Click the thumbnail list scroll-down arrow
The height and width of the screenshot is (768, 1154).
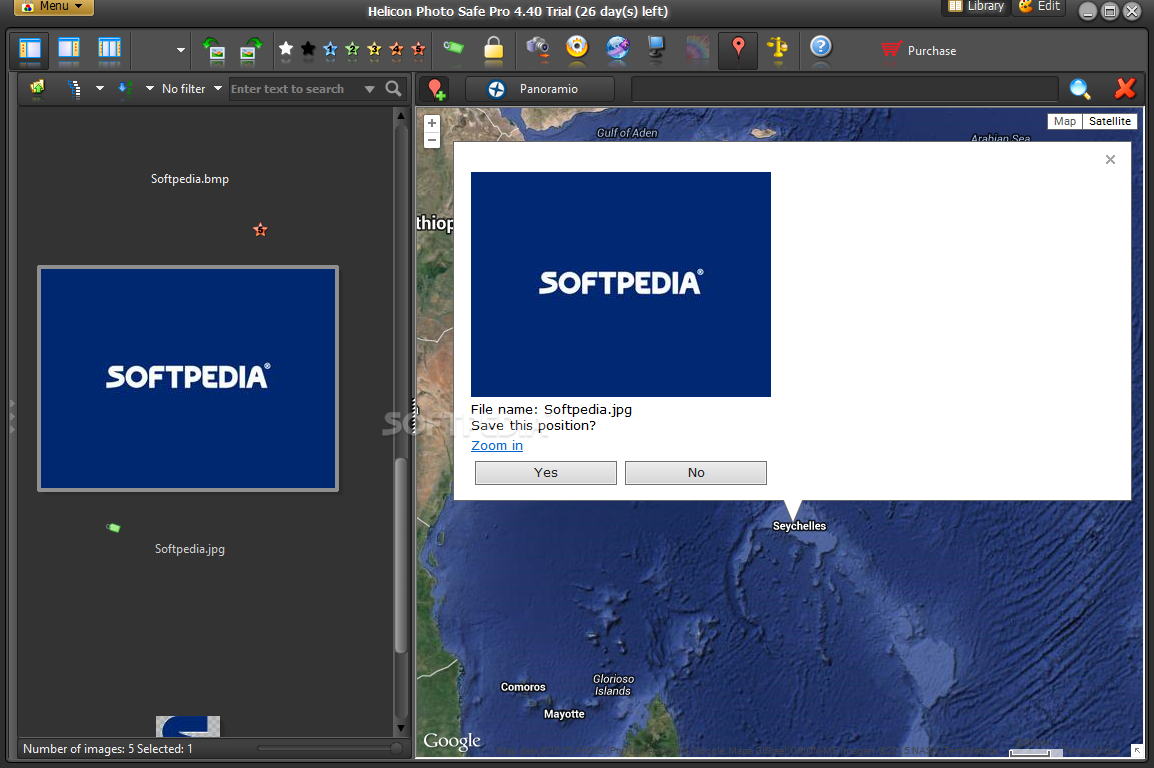(x=400, y=728)
